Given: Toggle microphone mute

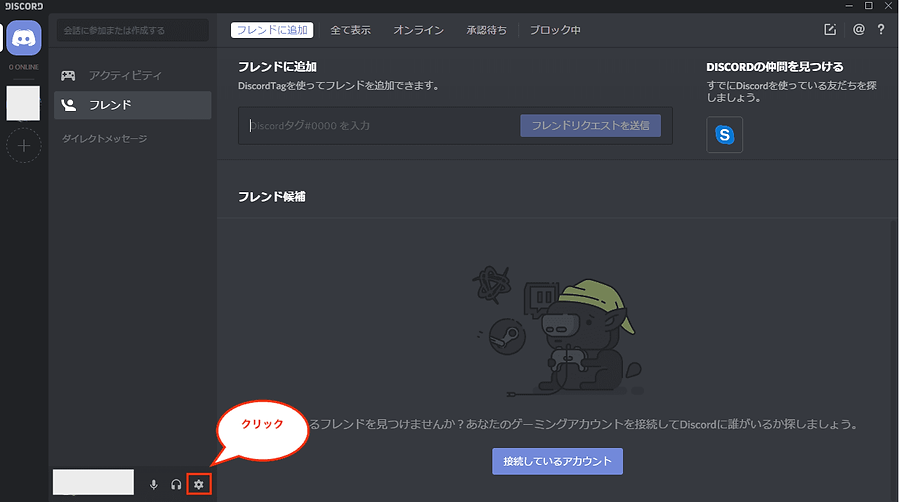Looking at the screenshot, I should pyautogui.click(x=154, y=485).
